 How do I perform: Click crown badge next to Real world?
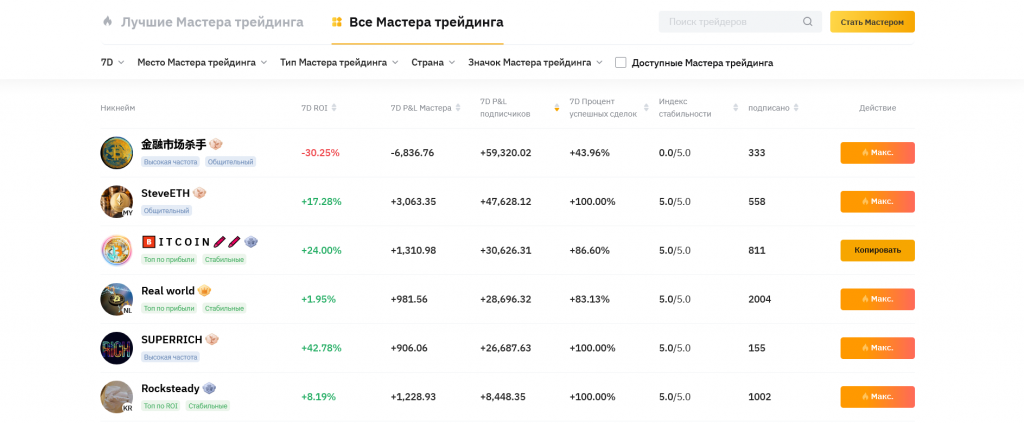(204, 290)
